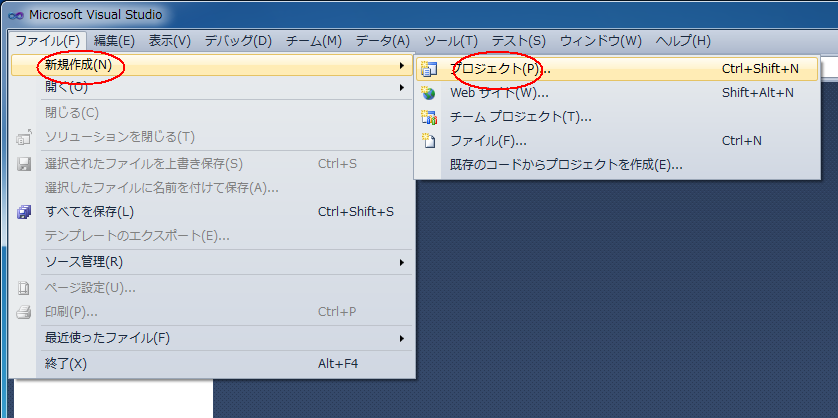Choose プロジェクト(P)... in submenu
This screenshot has width=838, height=418.
tap(617, 68)
